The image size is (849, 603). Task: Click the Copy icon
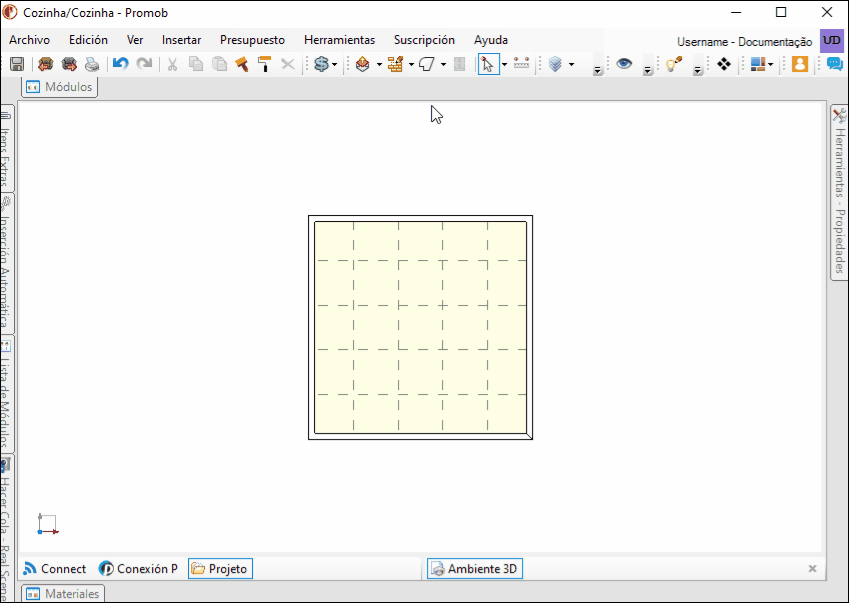coord(195,64)
